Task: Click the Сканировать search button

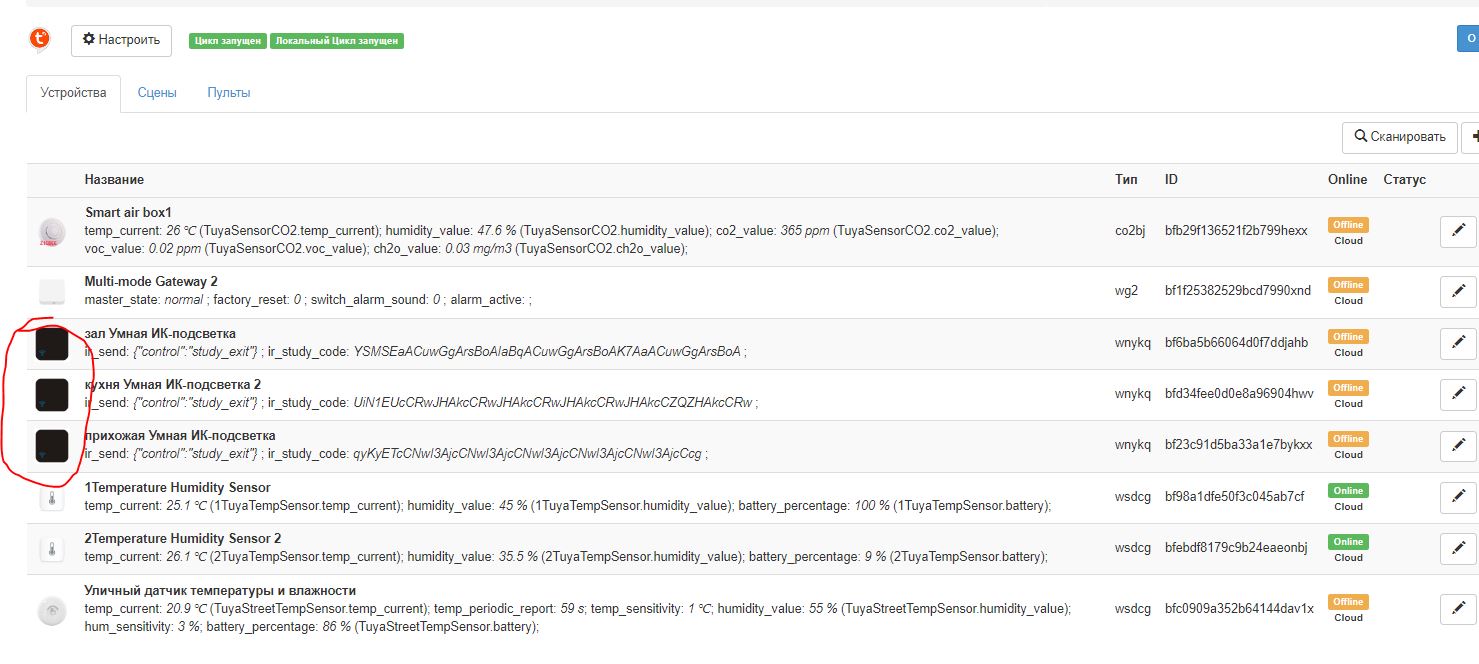Action: [x=1399, y=137]
